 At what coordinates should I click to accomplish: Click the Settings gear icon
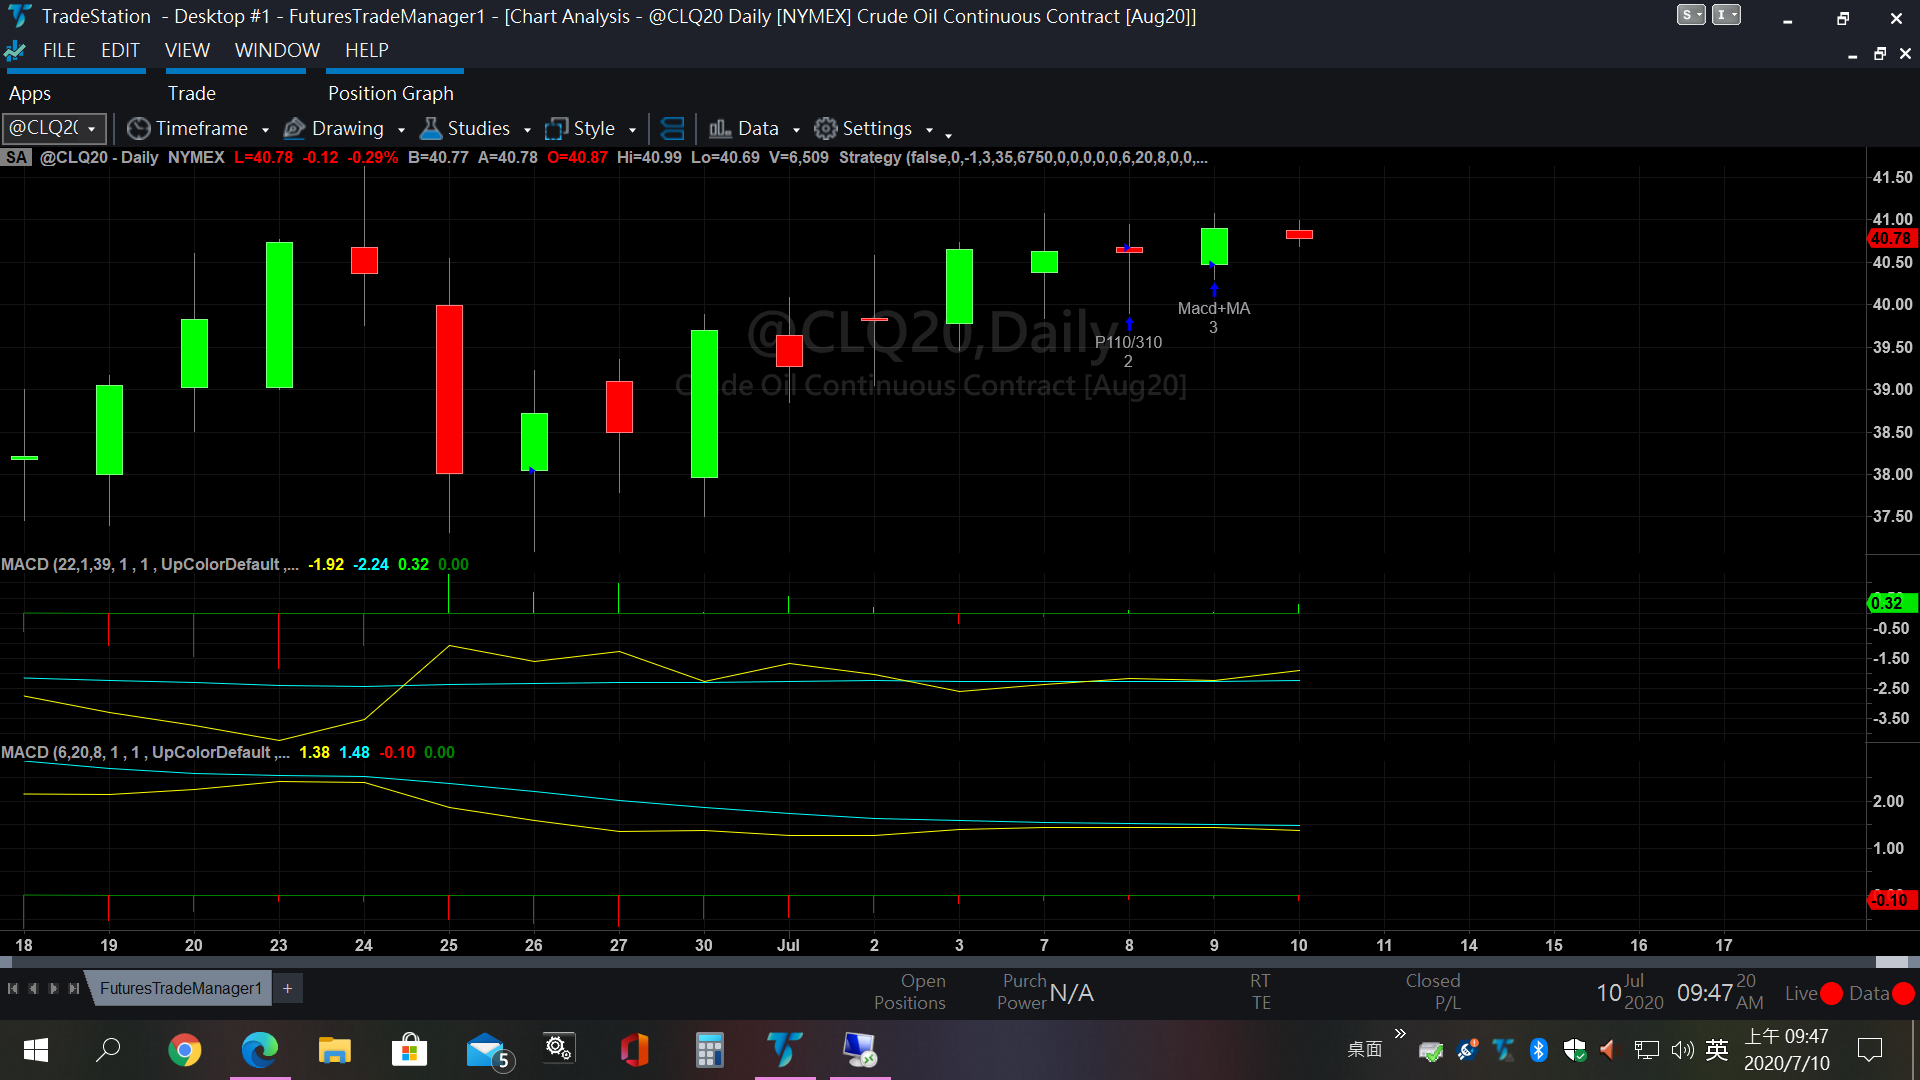[825, 129]
